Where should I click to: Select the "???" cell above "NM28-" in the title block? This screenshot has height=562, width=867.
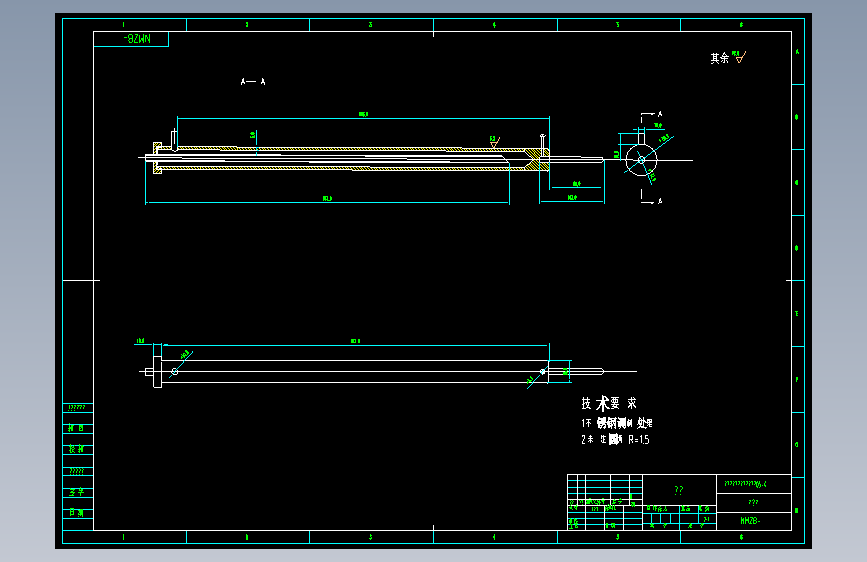(x=754, y=503)
